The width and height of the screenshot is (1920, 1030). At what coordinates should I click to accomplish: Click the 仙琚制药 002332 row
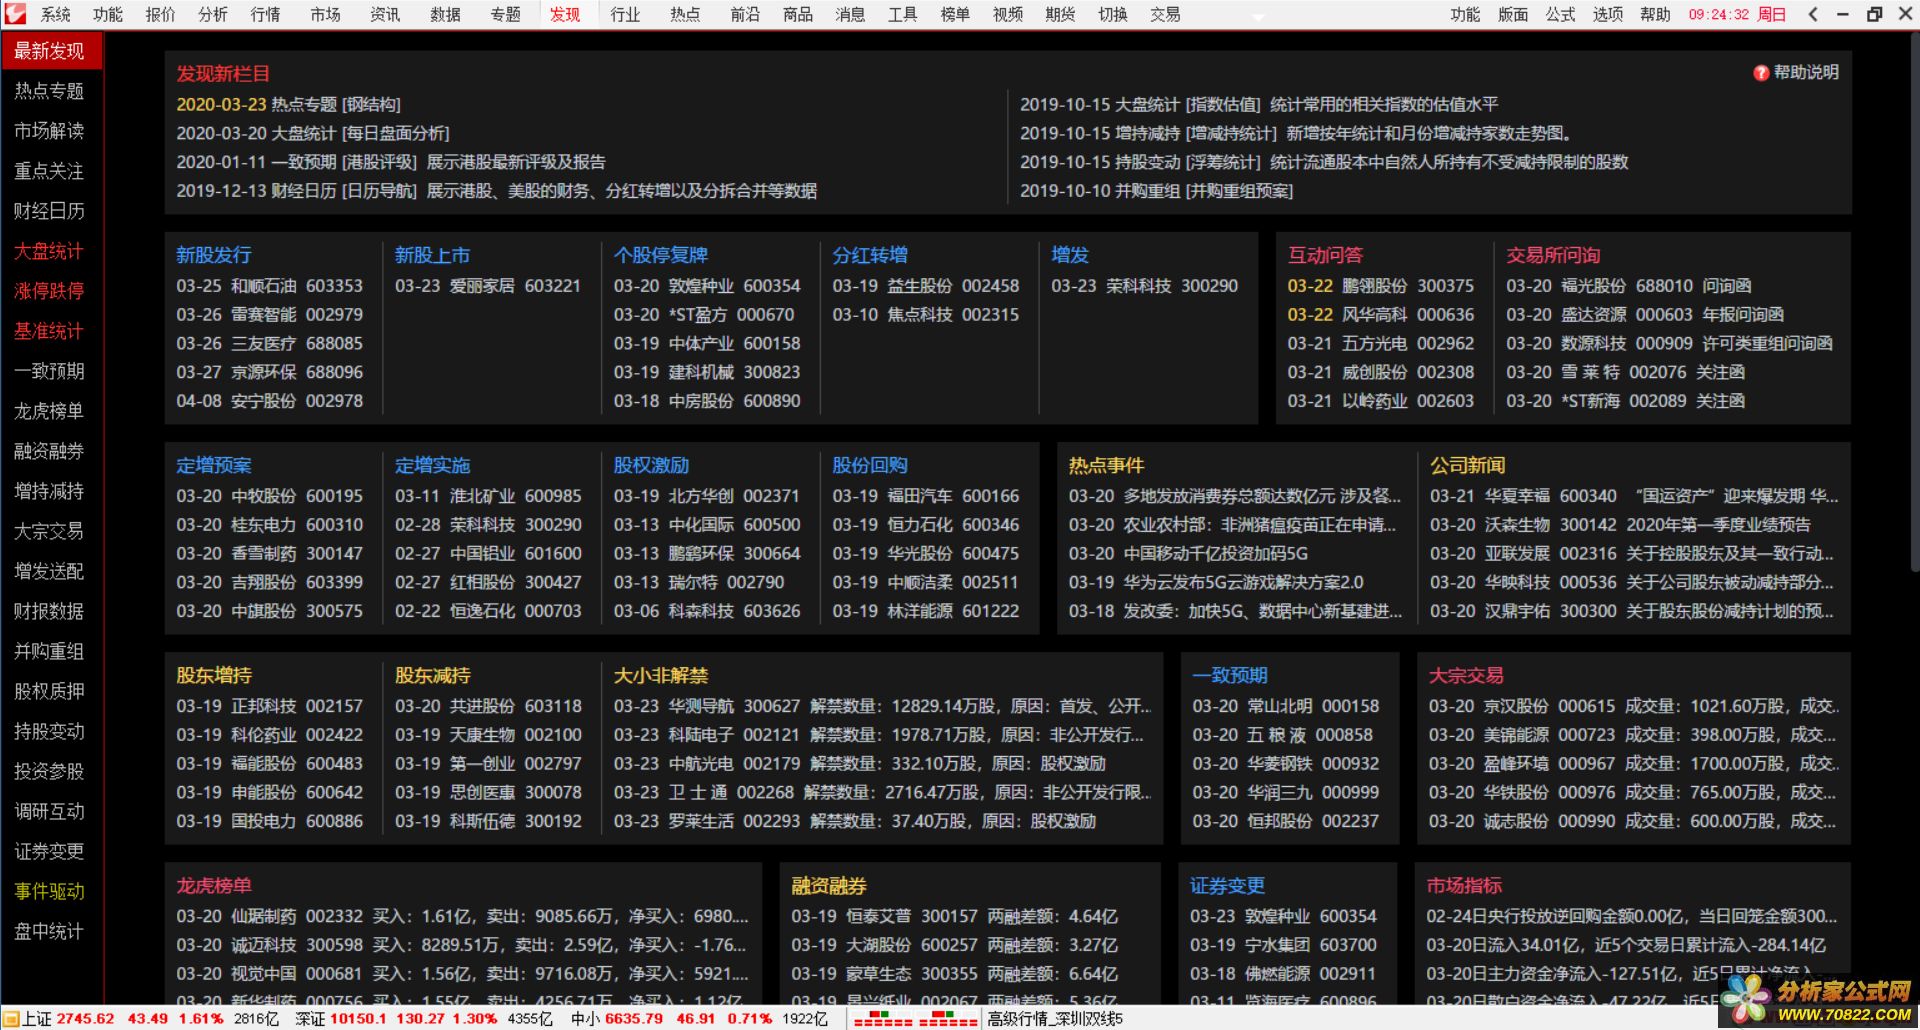(x=462, y=916)
